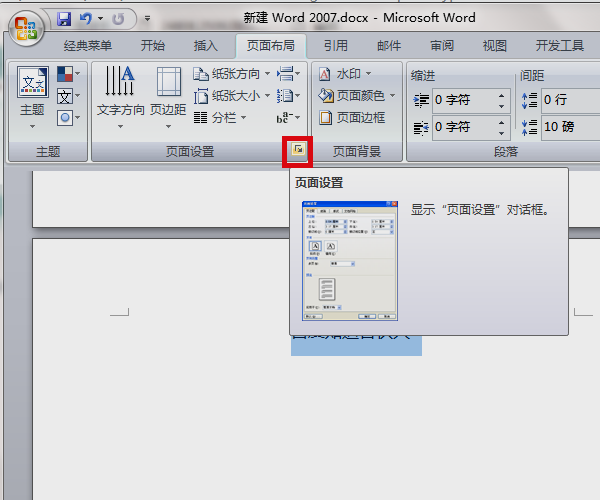Click the right indent icon beside the second 0 字符 field
Image resolution: width=600 pixels, height=500 pixels.
421,128
